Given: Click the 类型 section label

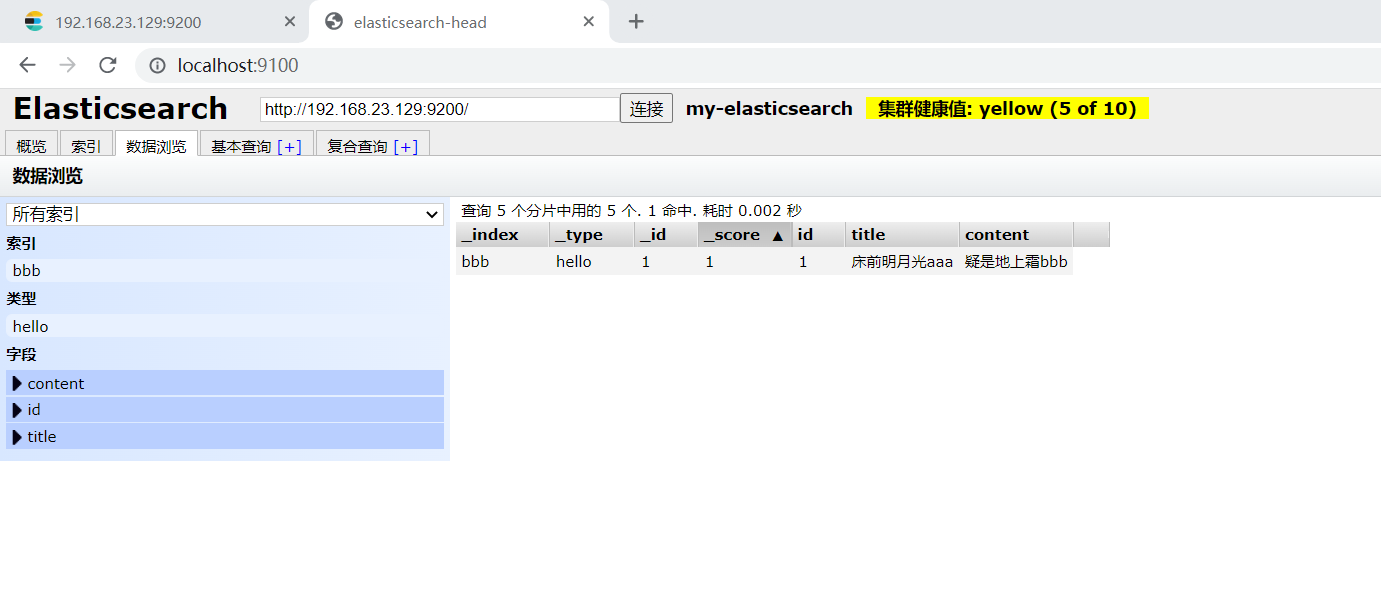Looking at the screenshot, I should tap(21, 298).
